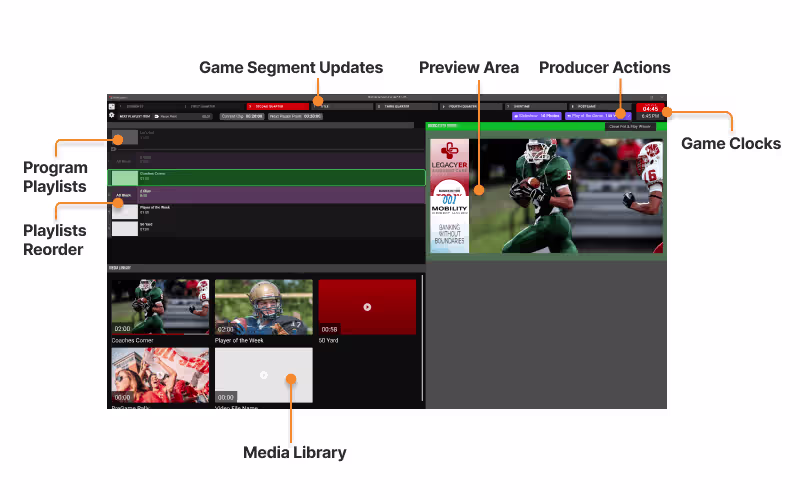Viewport: 800px width, 500px height.
Task: Open the settings gear icon
Action: tap(112, 115)
